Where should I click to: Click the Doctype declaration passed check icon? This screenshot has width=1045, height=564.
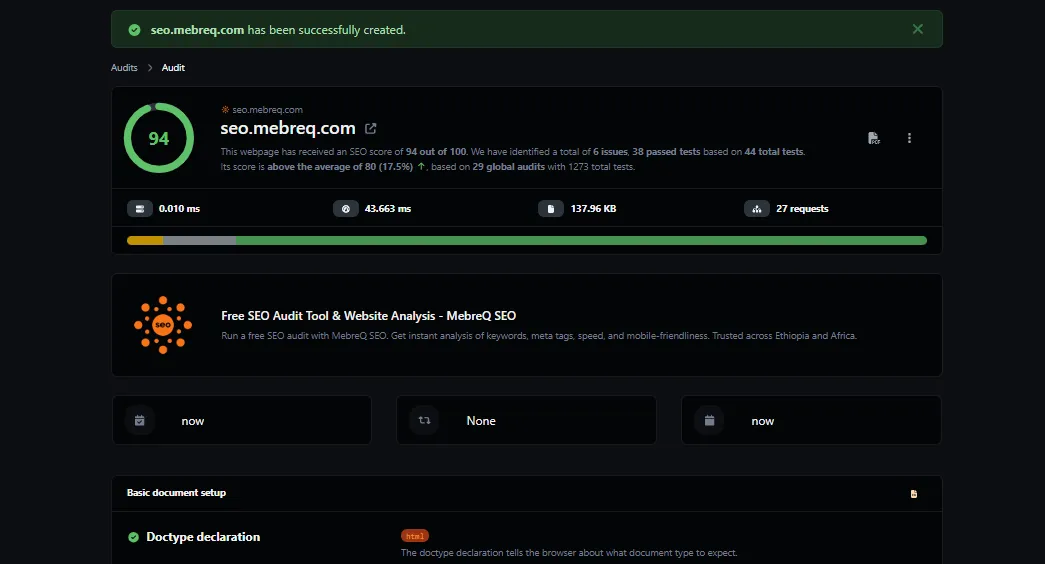(x=133, y=537)
